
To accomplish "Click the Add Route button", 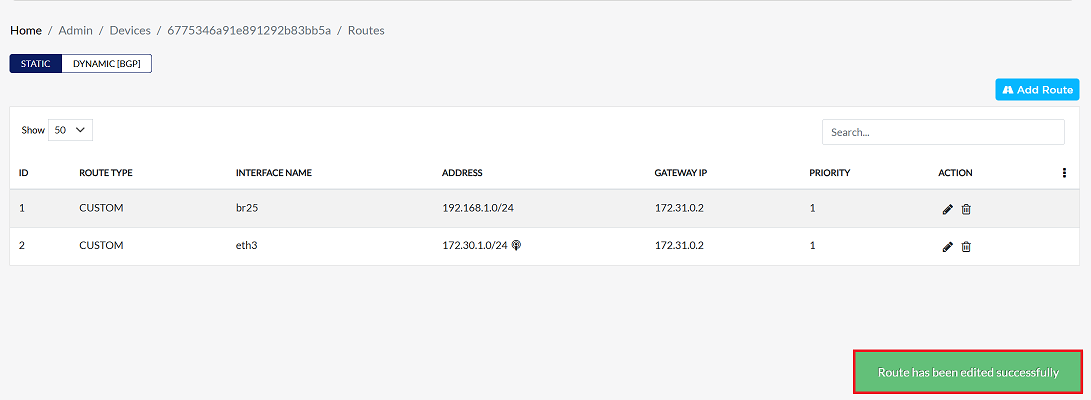I will 1037,90.
